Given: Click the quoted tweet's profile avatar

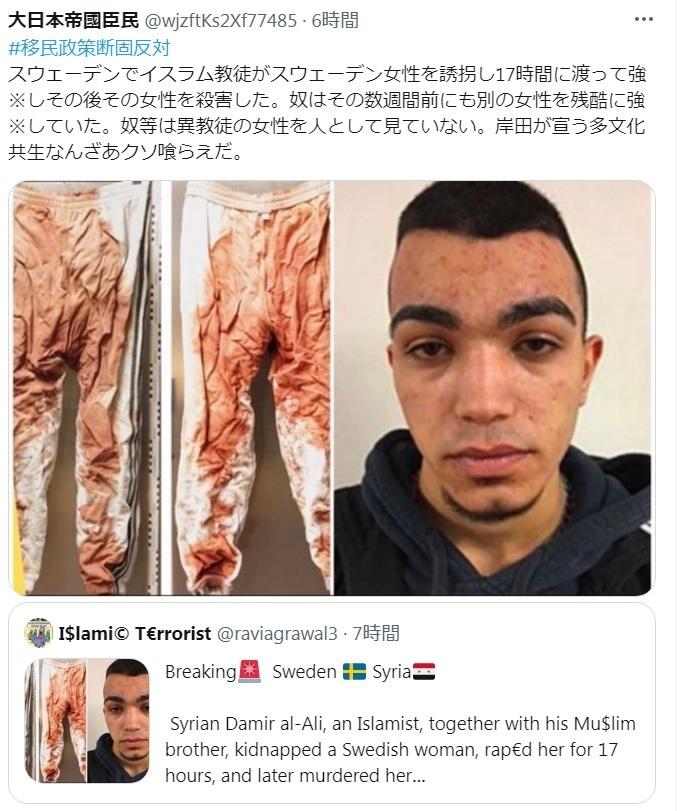Looking at the screenshot, I should [x=38, y=633].
